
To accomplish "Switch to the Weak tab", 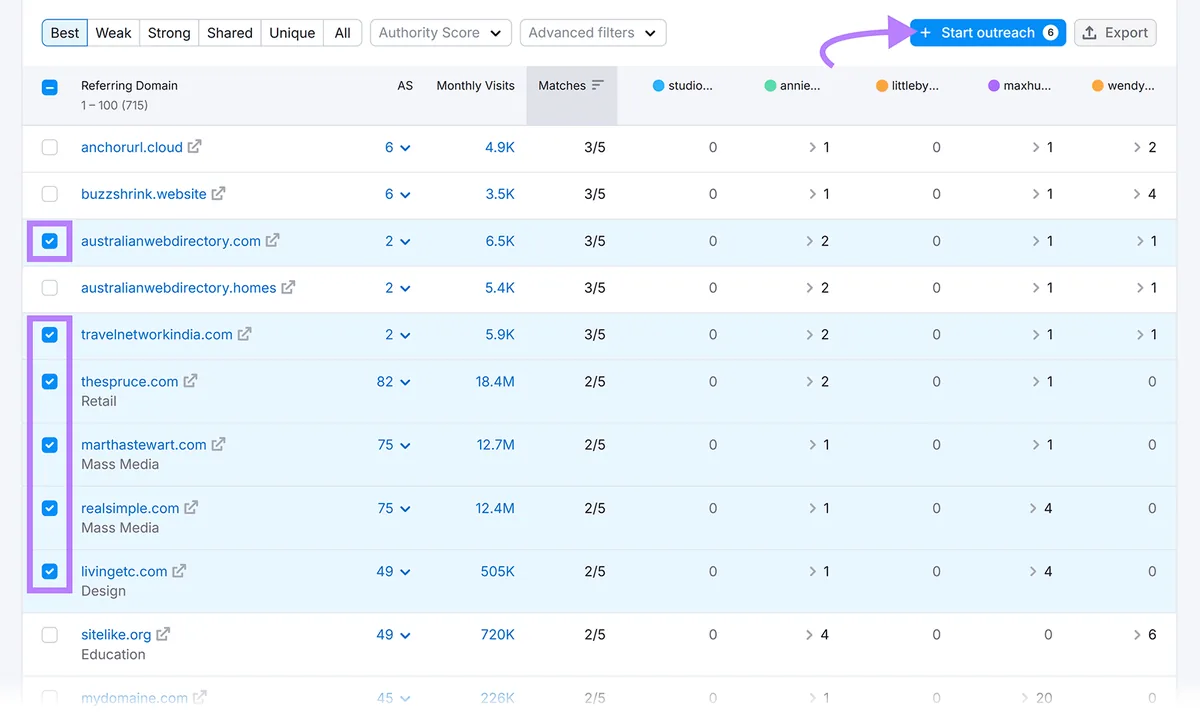I will pos(114,33).
